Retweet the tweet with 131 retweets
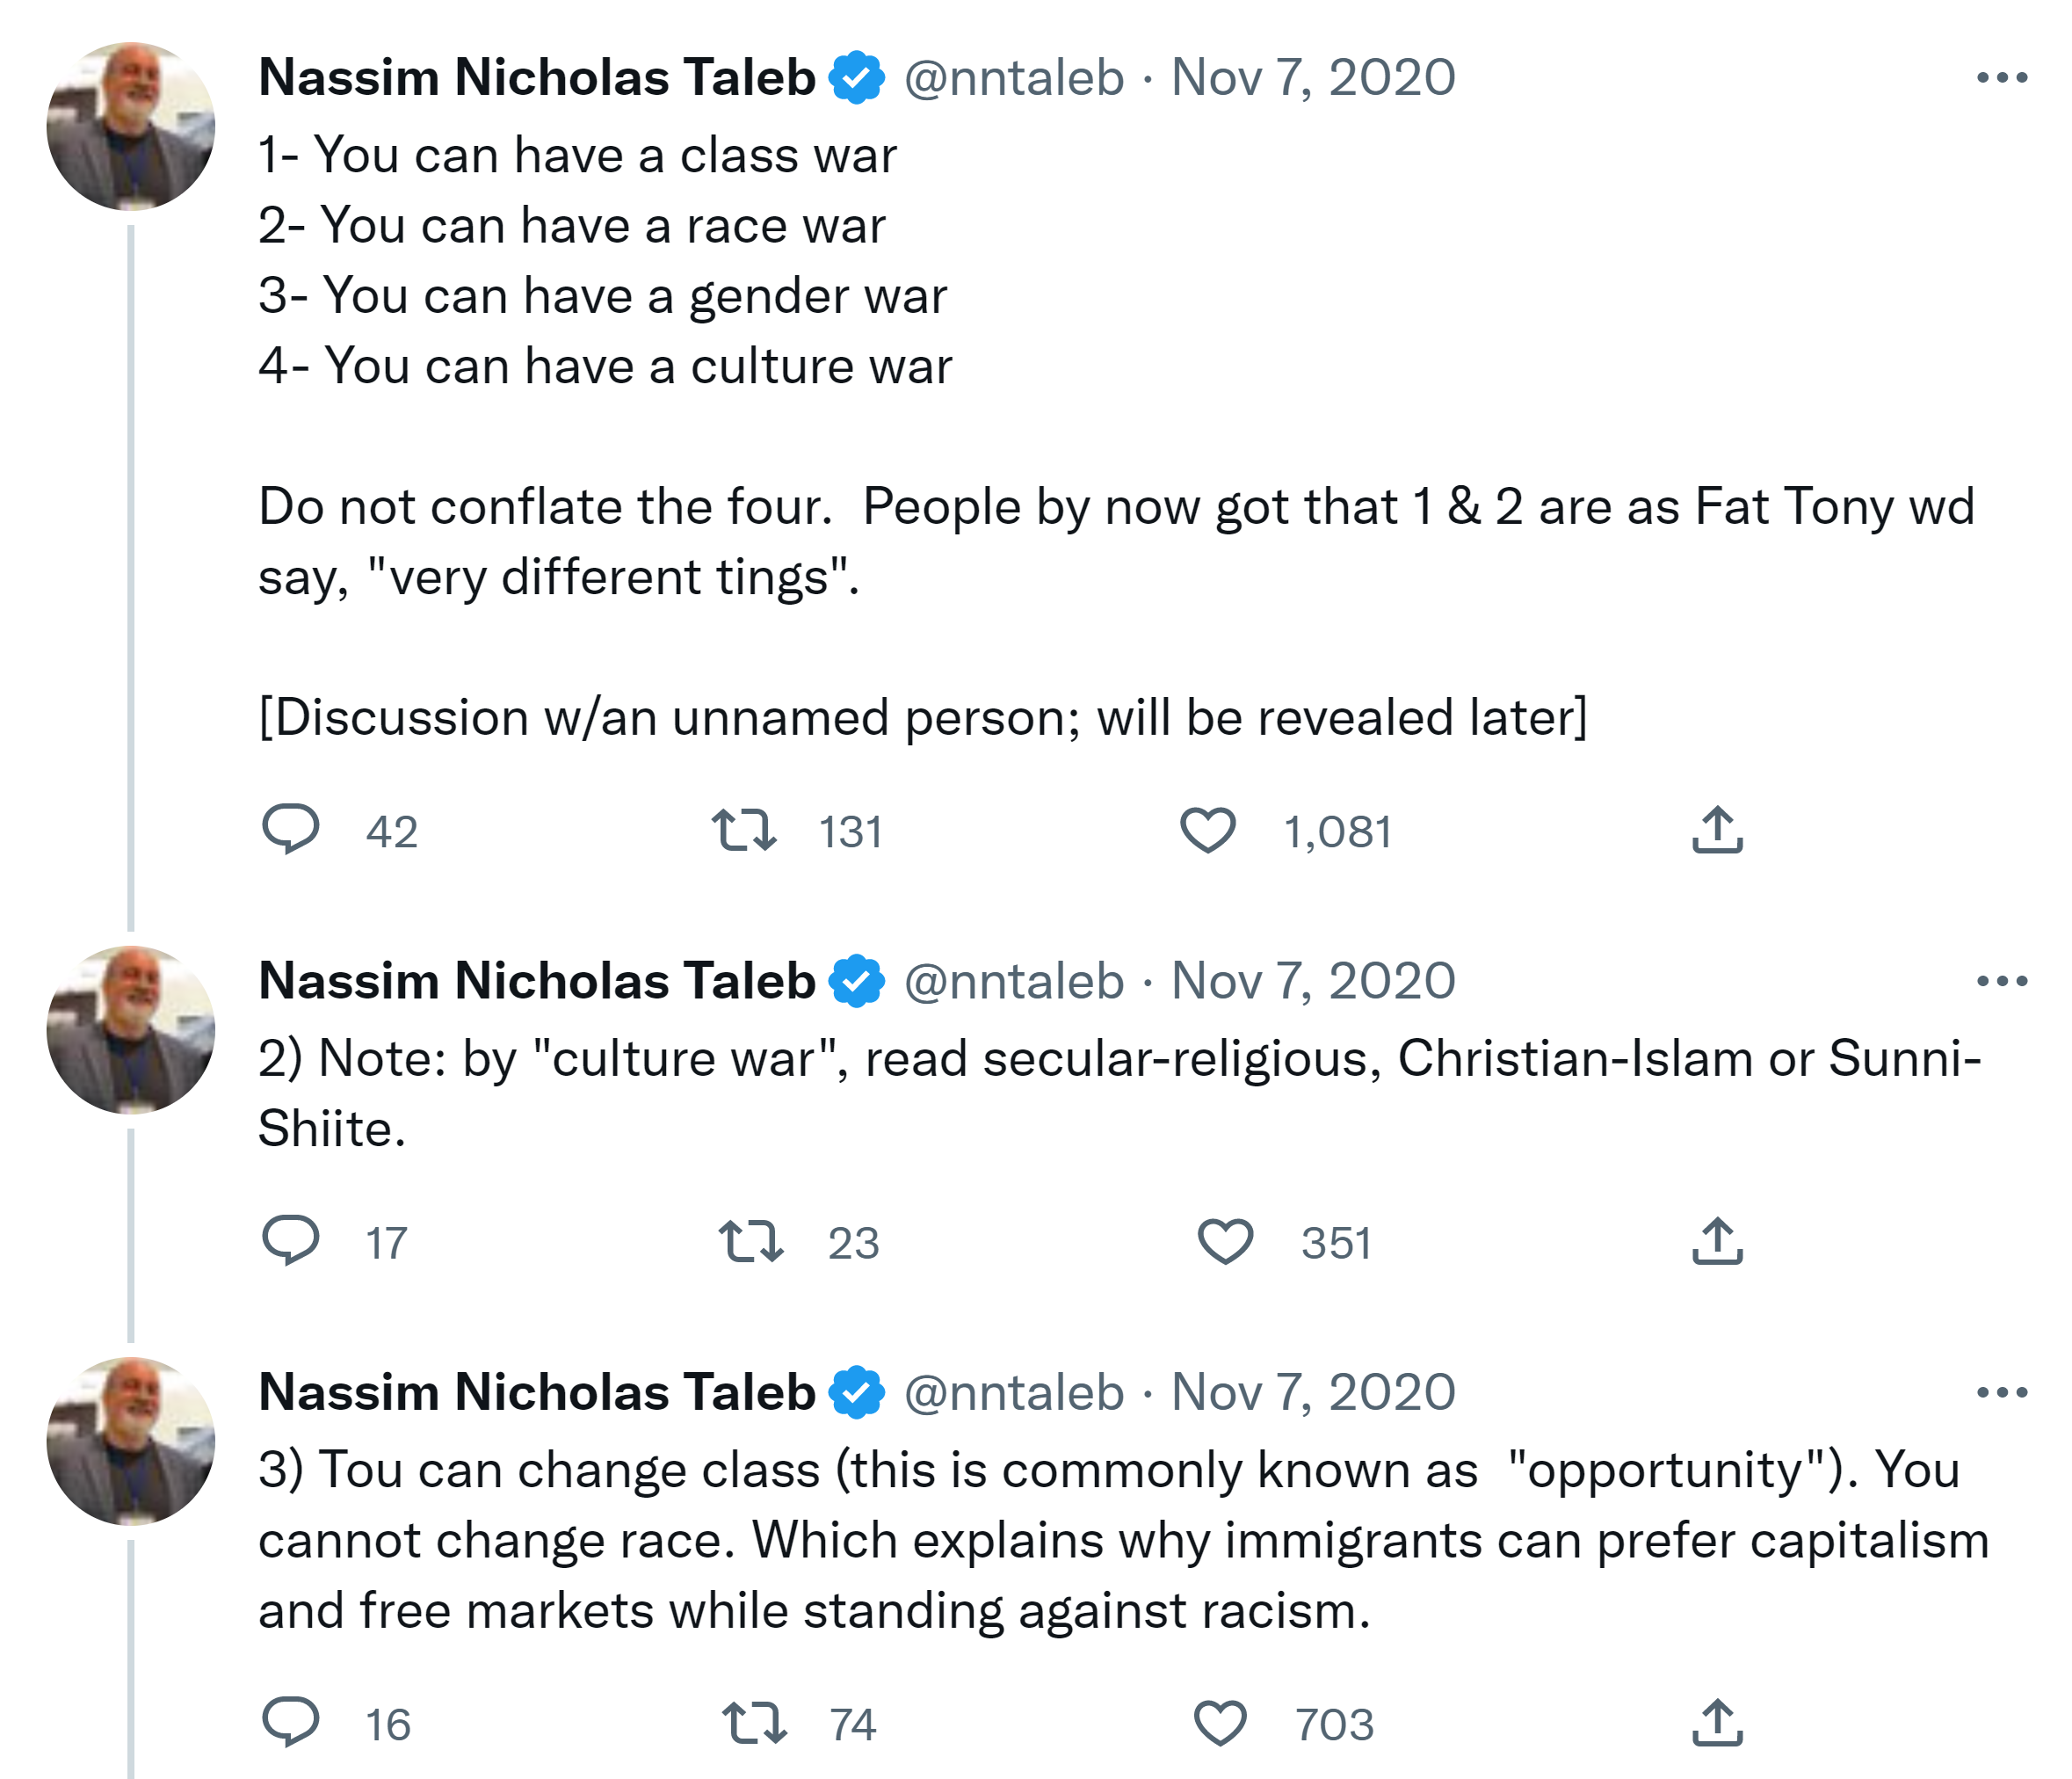Image resolution: width=2072 pixels, height=1779 pixels. [744, 830]
